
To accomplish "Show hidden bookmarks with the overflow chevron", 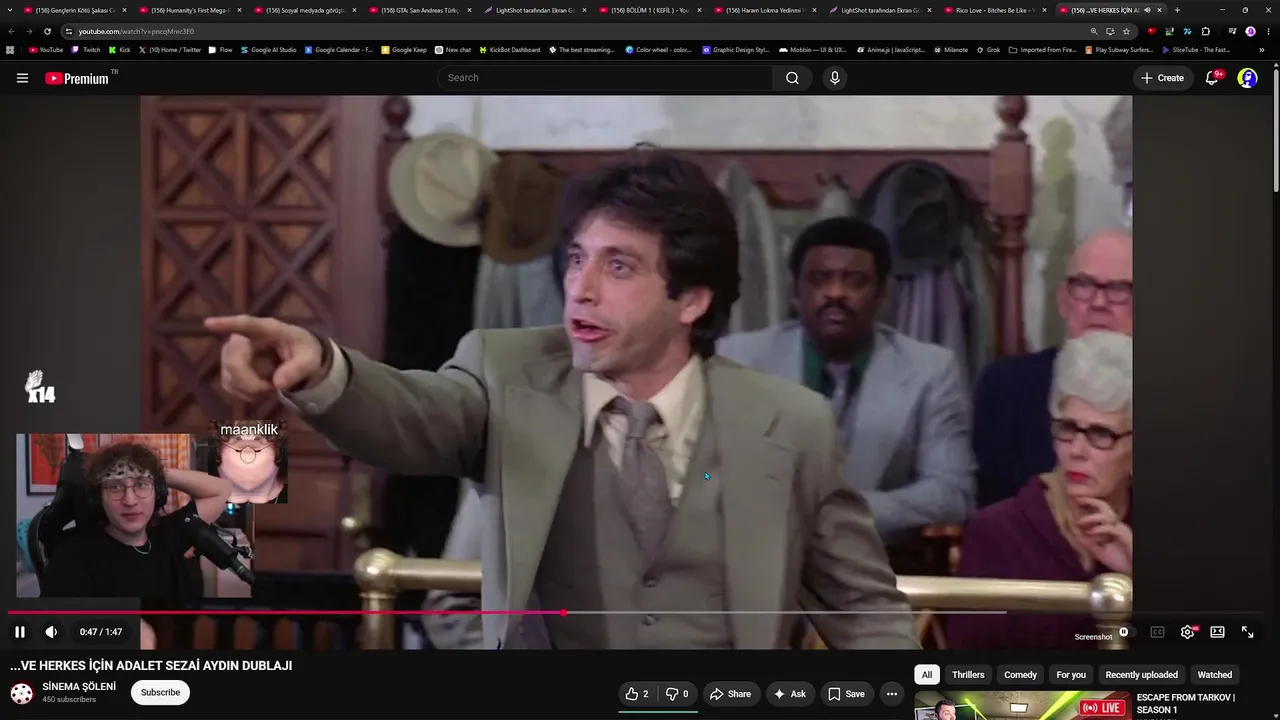I will coord(1262,49).
